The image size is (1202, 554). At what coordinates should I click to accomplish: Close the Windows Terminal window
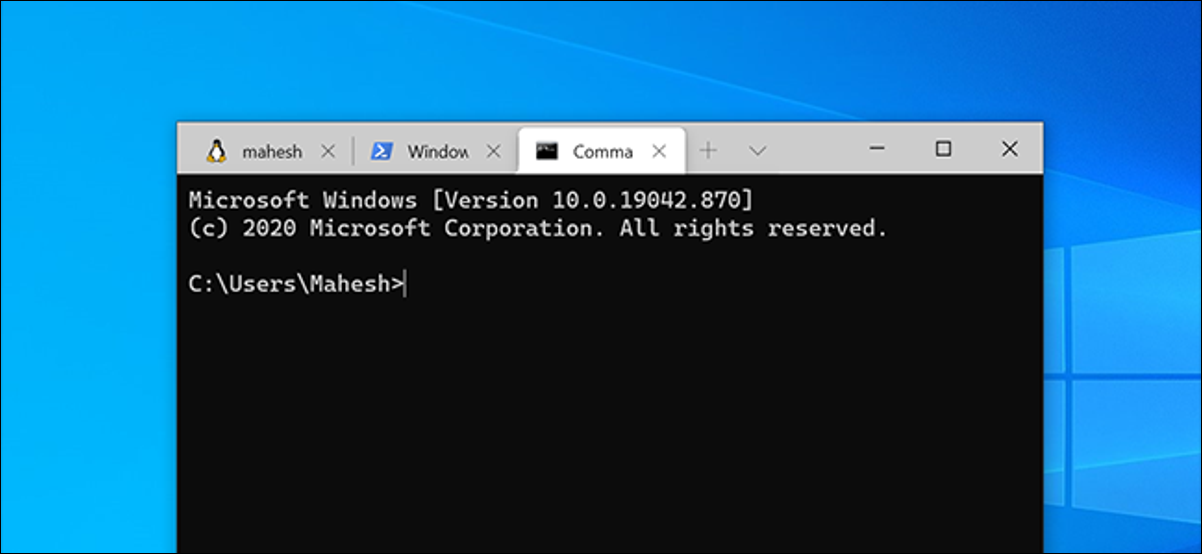pyautogui.click(x=1009, y=149)
